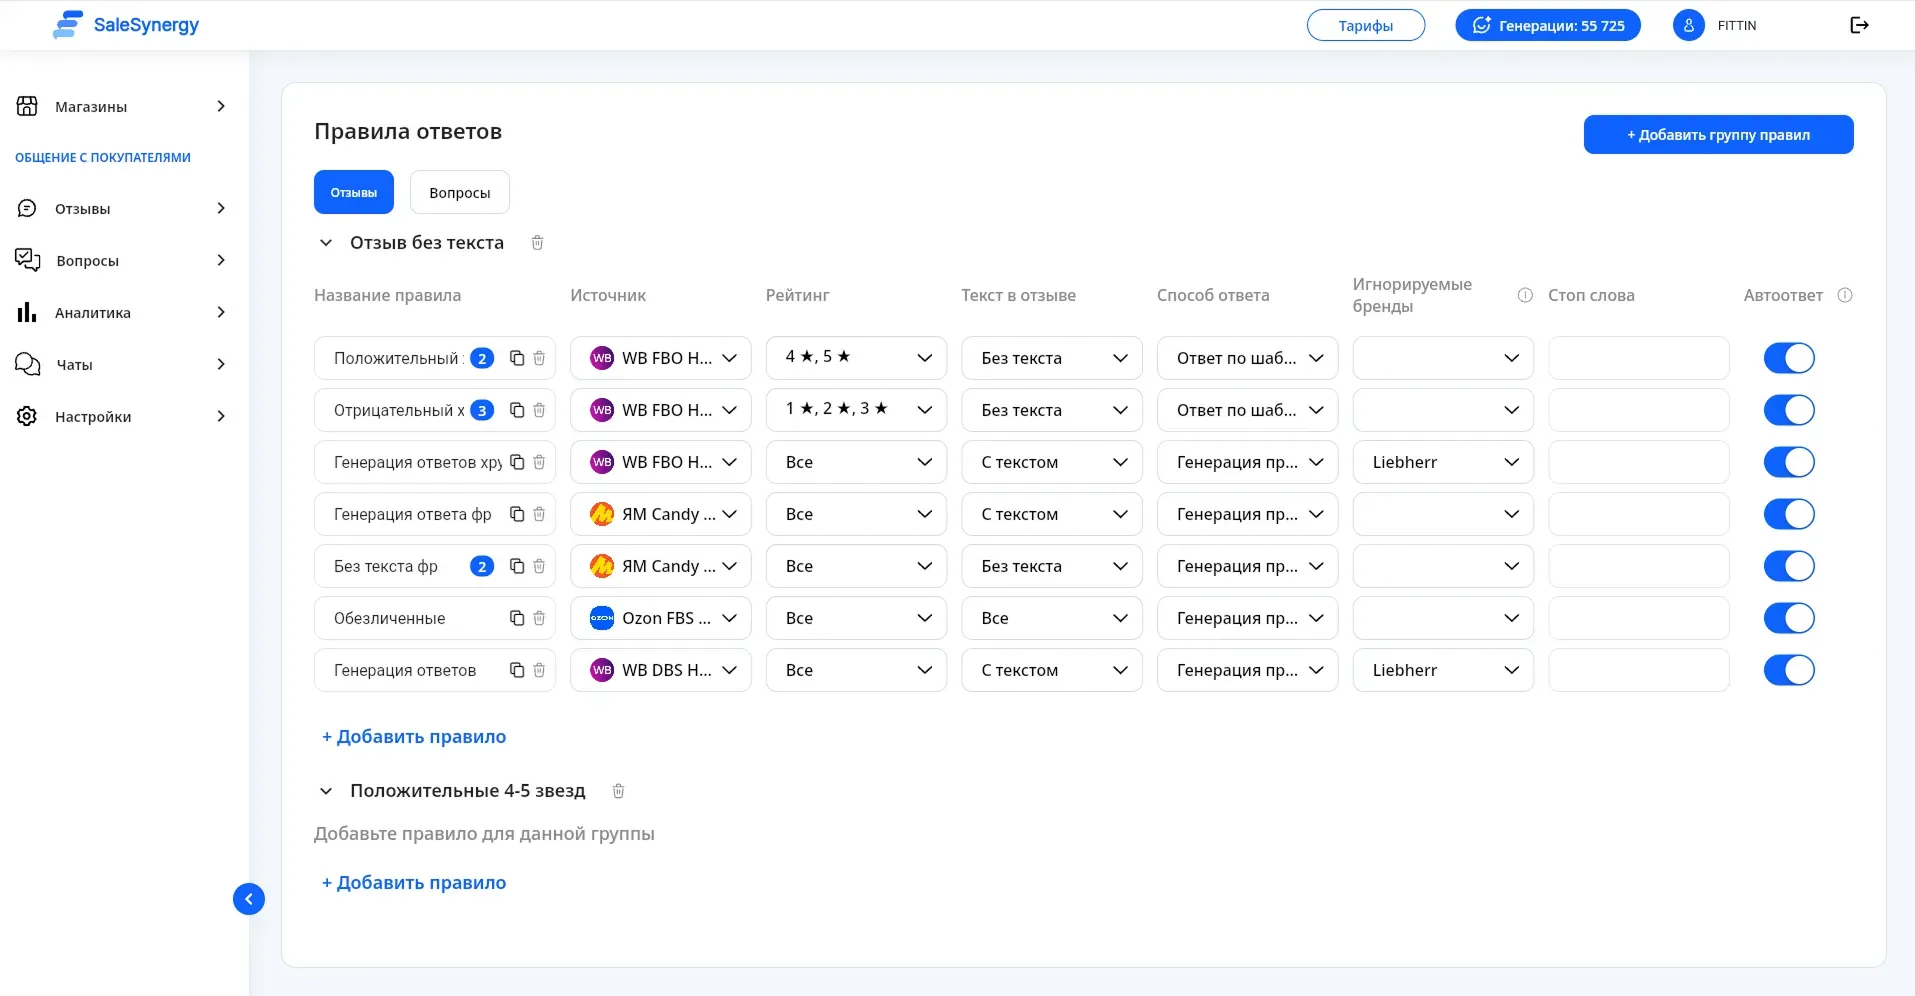The width and height of the screenshot is (1915, 996).
Task: Delete the 'Положительные 4-5 звезд' group
Action: [x=618, y=791]
